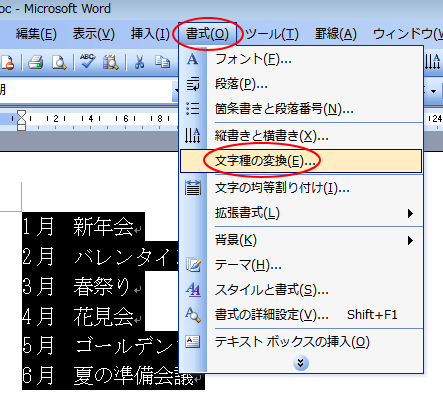Click the paragraph menu icon
Viewport: 443px width, 402px height.
coord(193,84)
